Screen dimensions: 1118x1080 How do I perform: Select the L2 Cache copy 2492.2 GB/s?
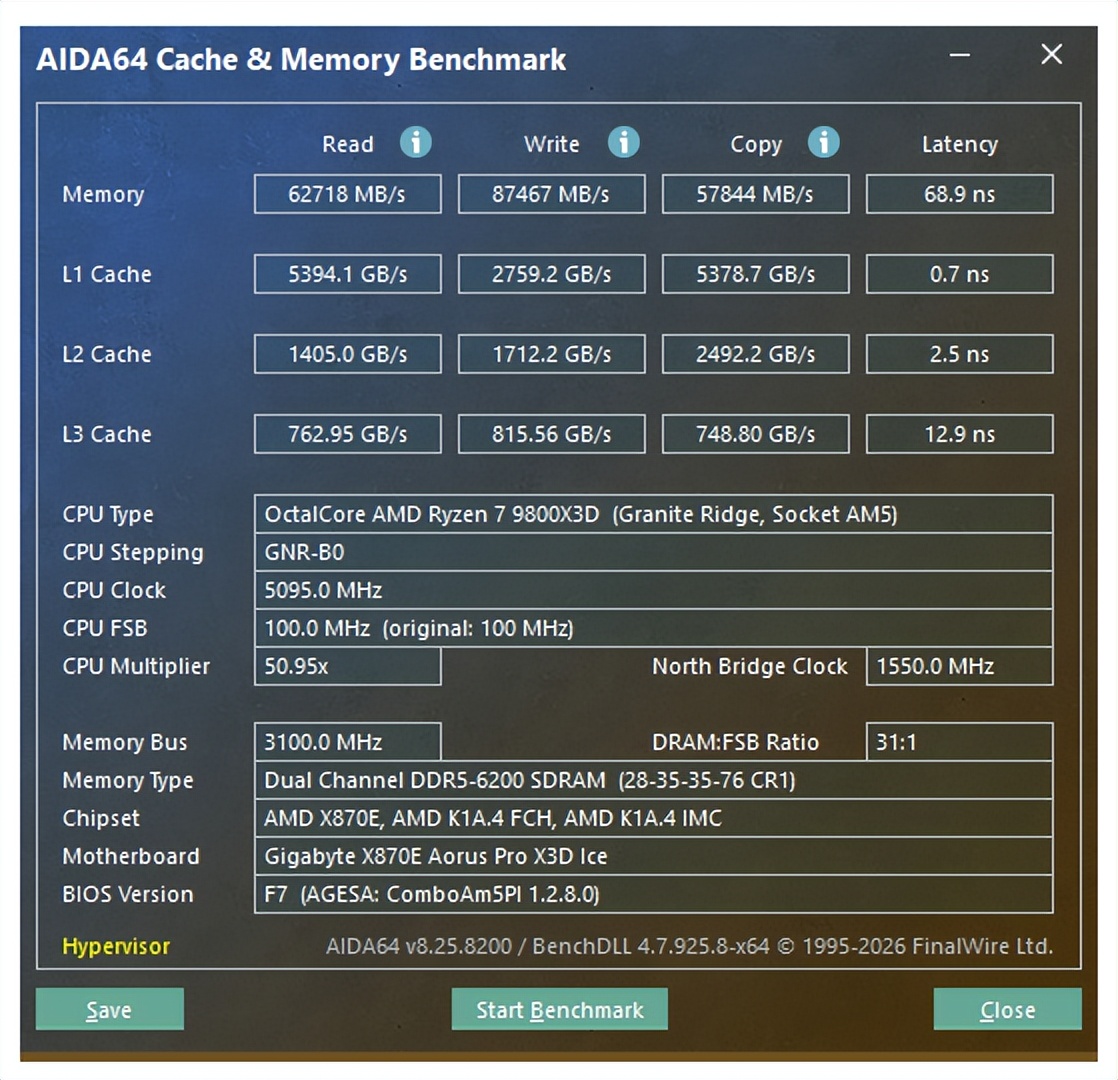[x=755, y=354]
